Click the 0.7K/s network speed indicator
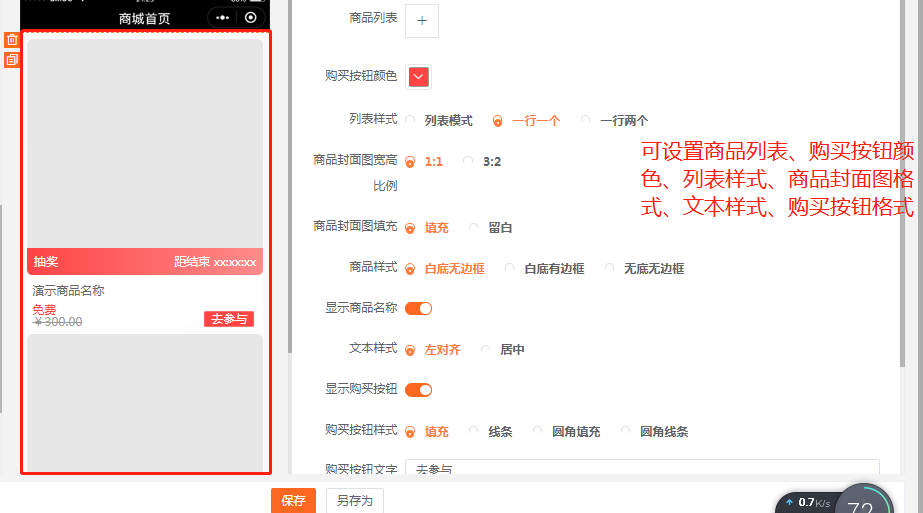 click(x=808, y=502)
